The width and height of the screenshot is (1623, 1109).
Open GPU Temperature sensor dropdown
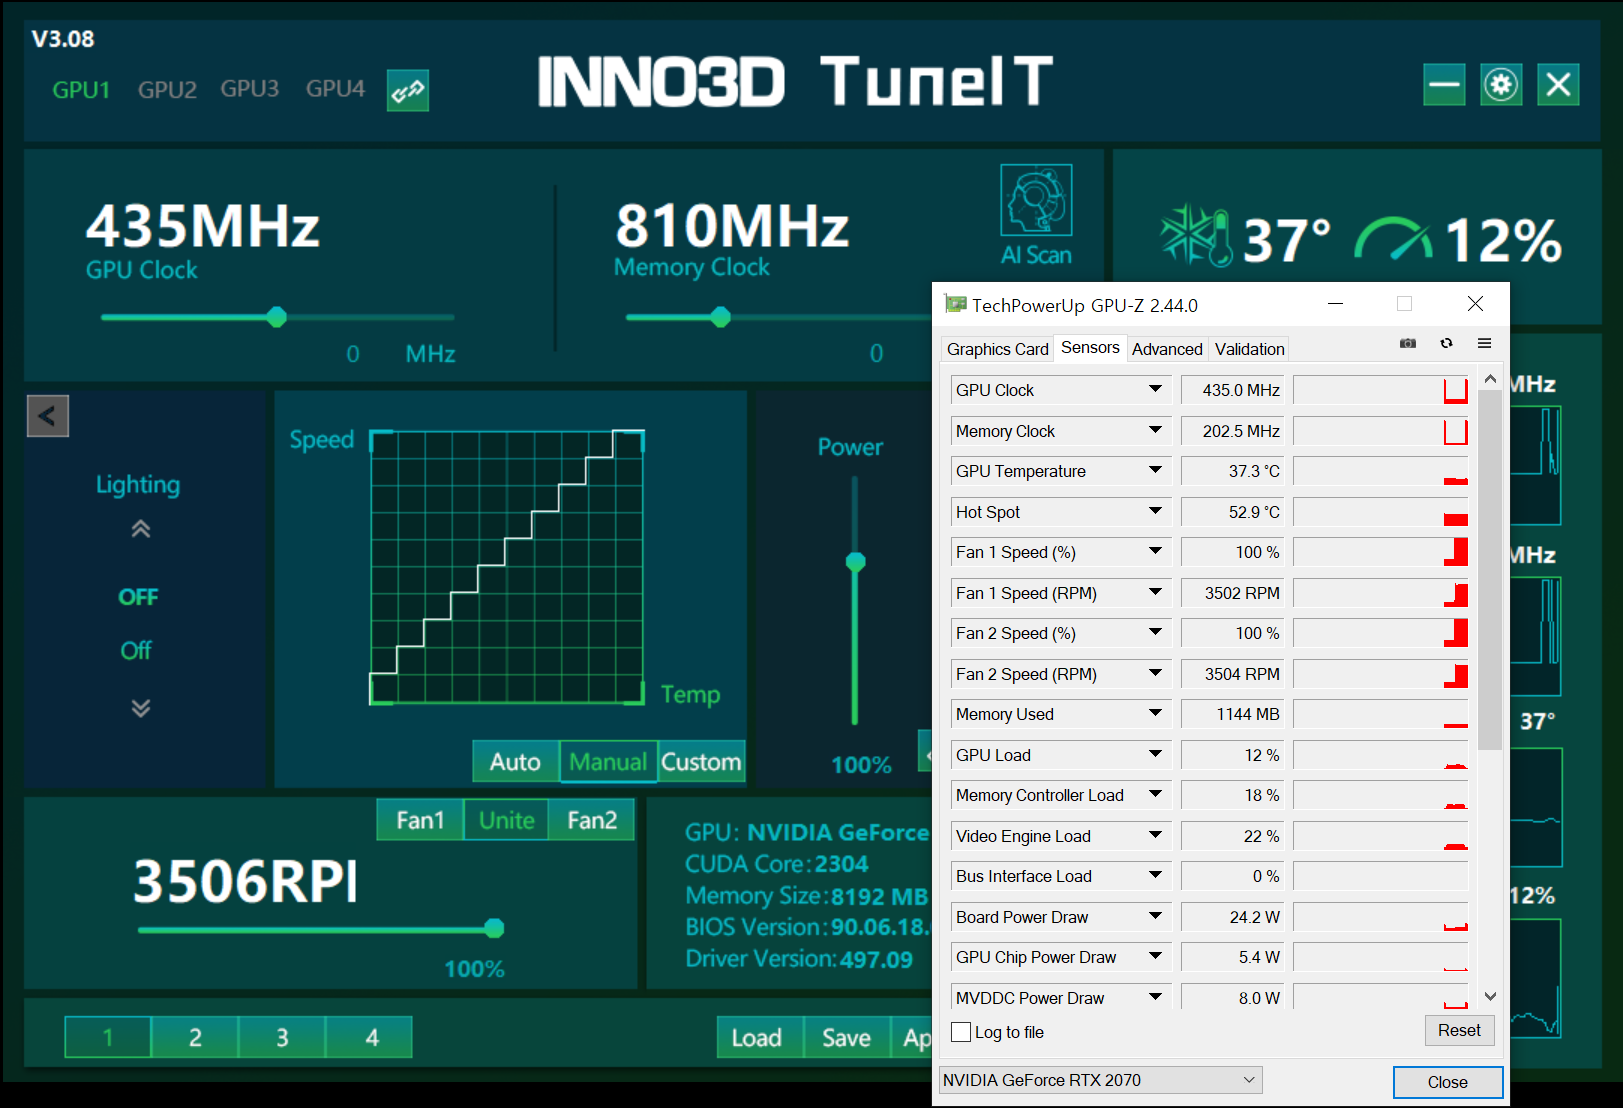[1155, 471]
